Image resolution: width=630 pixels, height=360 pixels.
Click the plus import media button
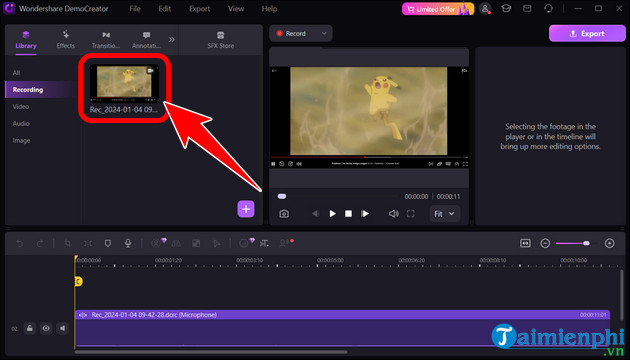pos(246,209)
